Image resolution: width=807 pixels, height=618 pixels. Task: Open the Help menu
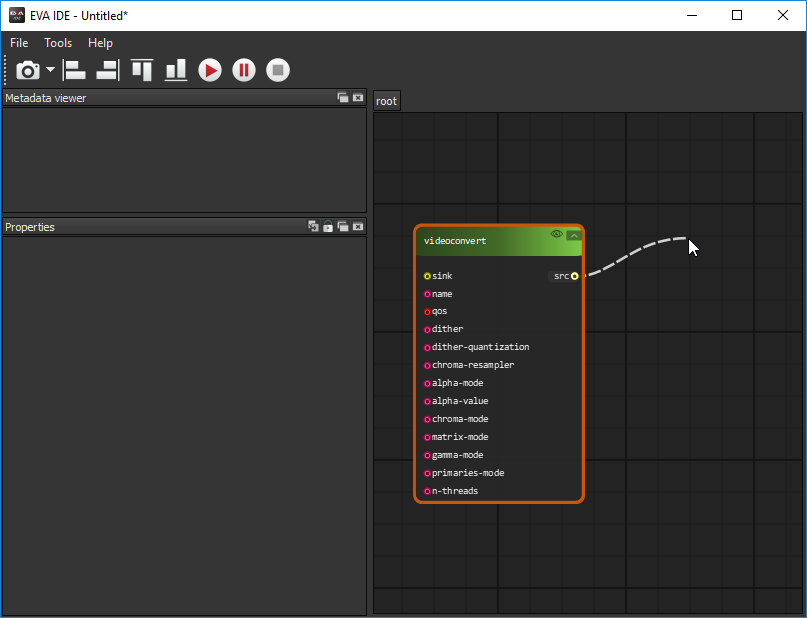100,43
